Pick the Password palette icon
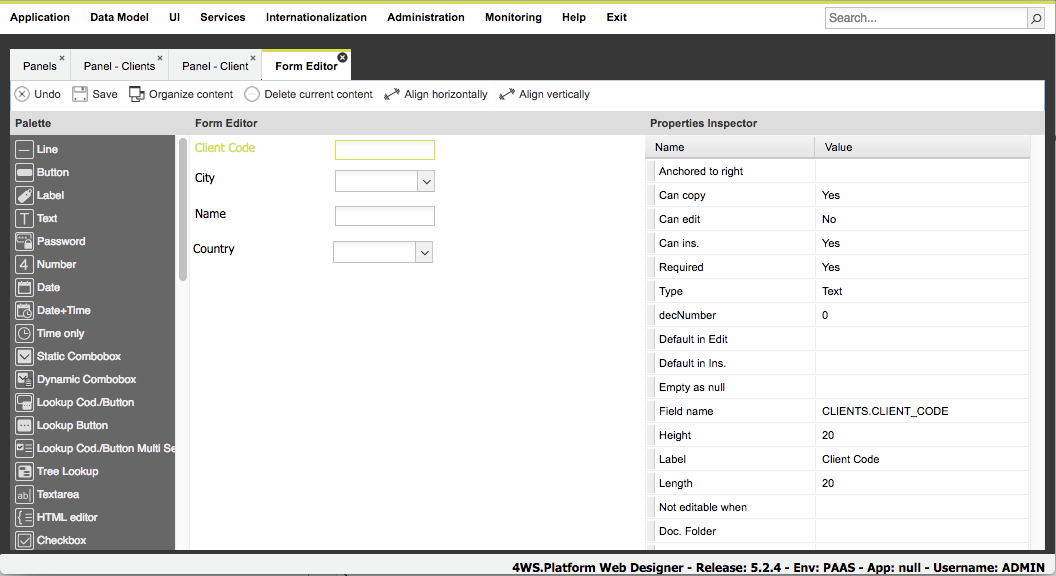The image size is (1056, 576). tap(24, 241)
